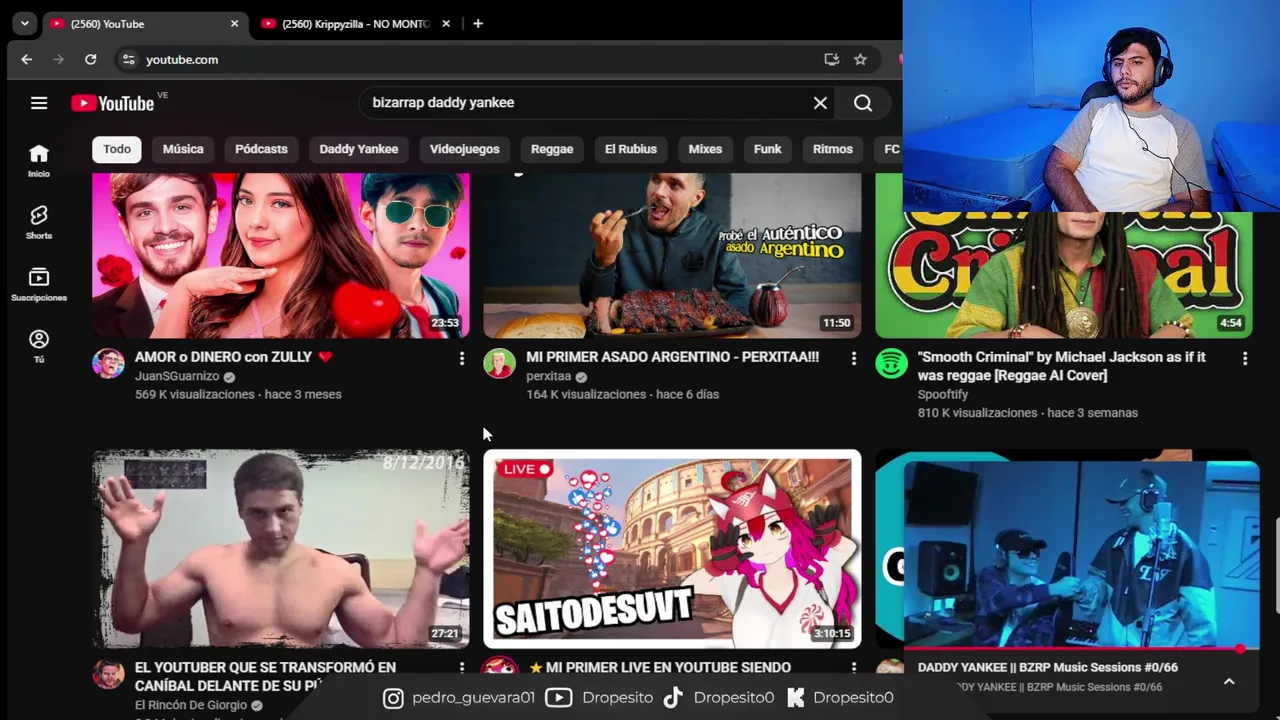Image resolution: width=1280 pixels, height=720 pixels.
Task: Open Spooftify channel avatar
Action: [x=891, y=363]
